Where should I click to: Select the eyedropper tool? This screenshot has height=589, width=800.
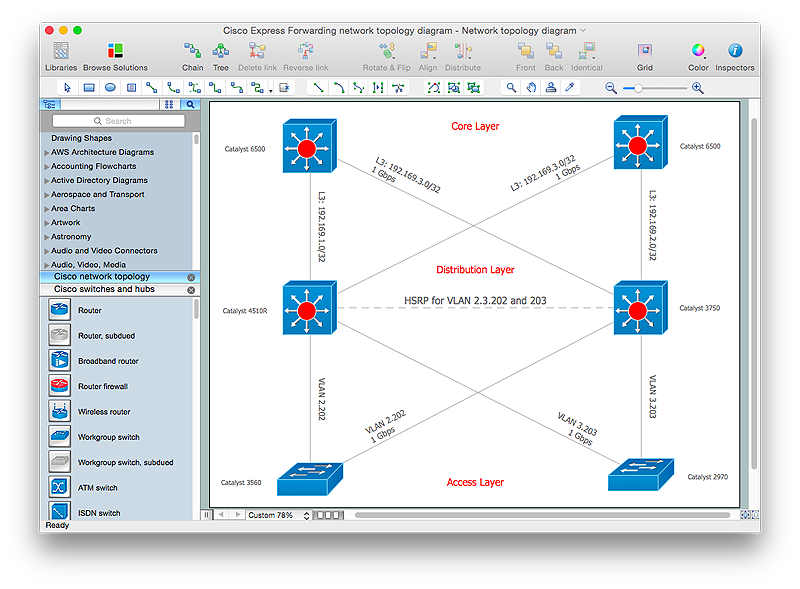coord(570,88)
